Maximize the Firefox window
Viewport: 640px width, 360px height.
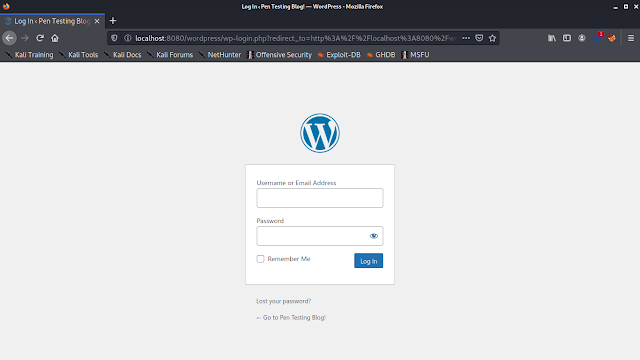(626, 7)
